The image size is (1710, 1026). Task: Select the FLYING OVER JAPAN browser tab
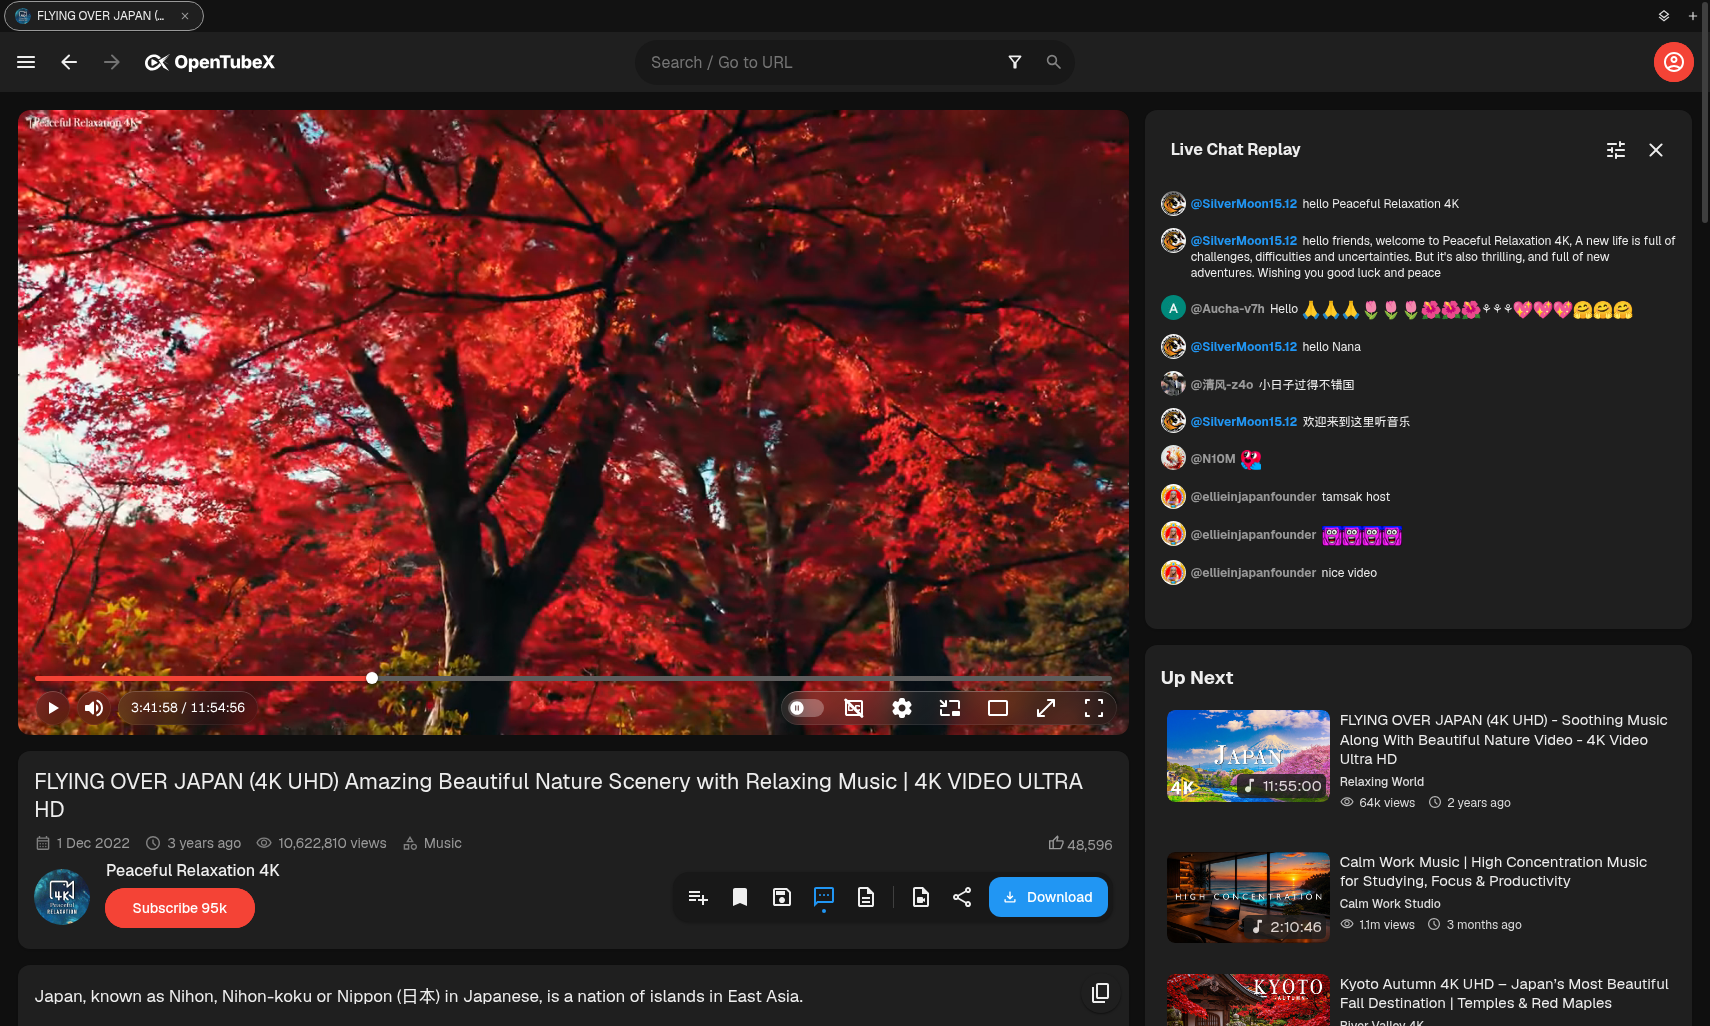[x=103, y=16]
